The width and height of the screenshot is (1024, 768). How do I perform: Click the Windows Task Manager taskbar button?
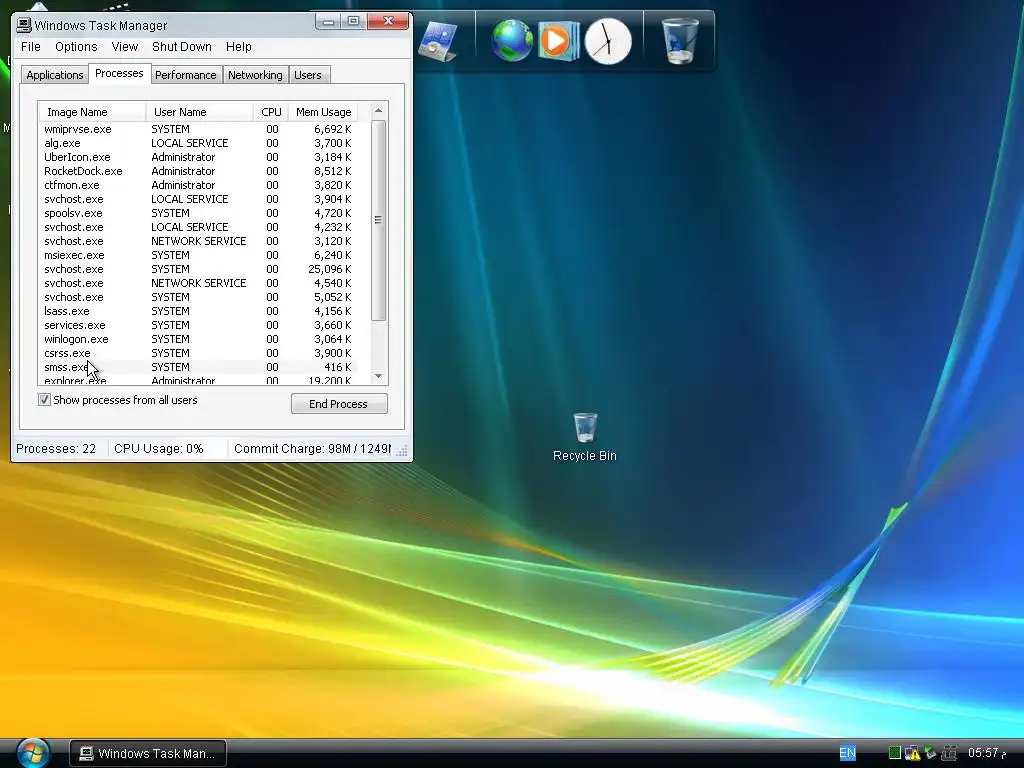click(x=148, y=753)
